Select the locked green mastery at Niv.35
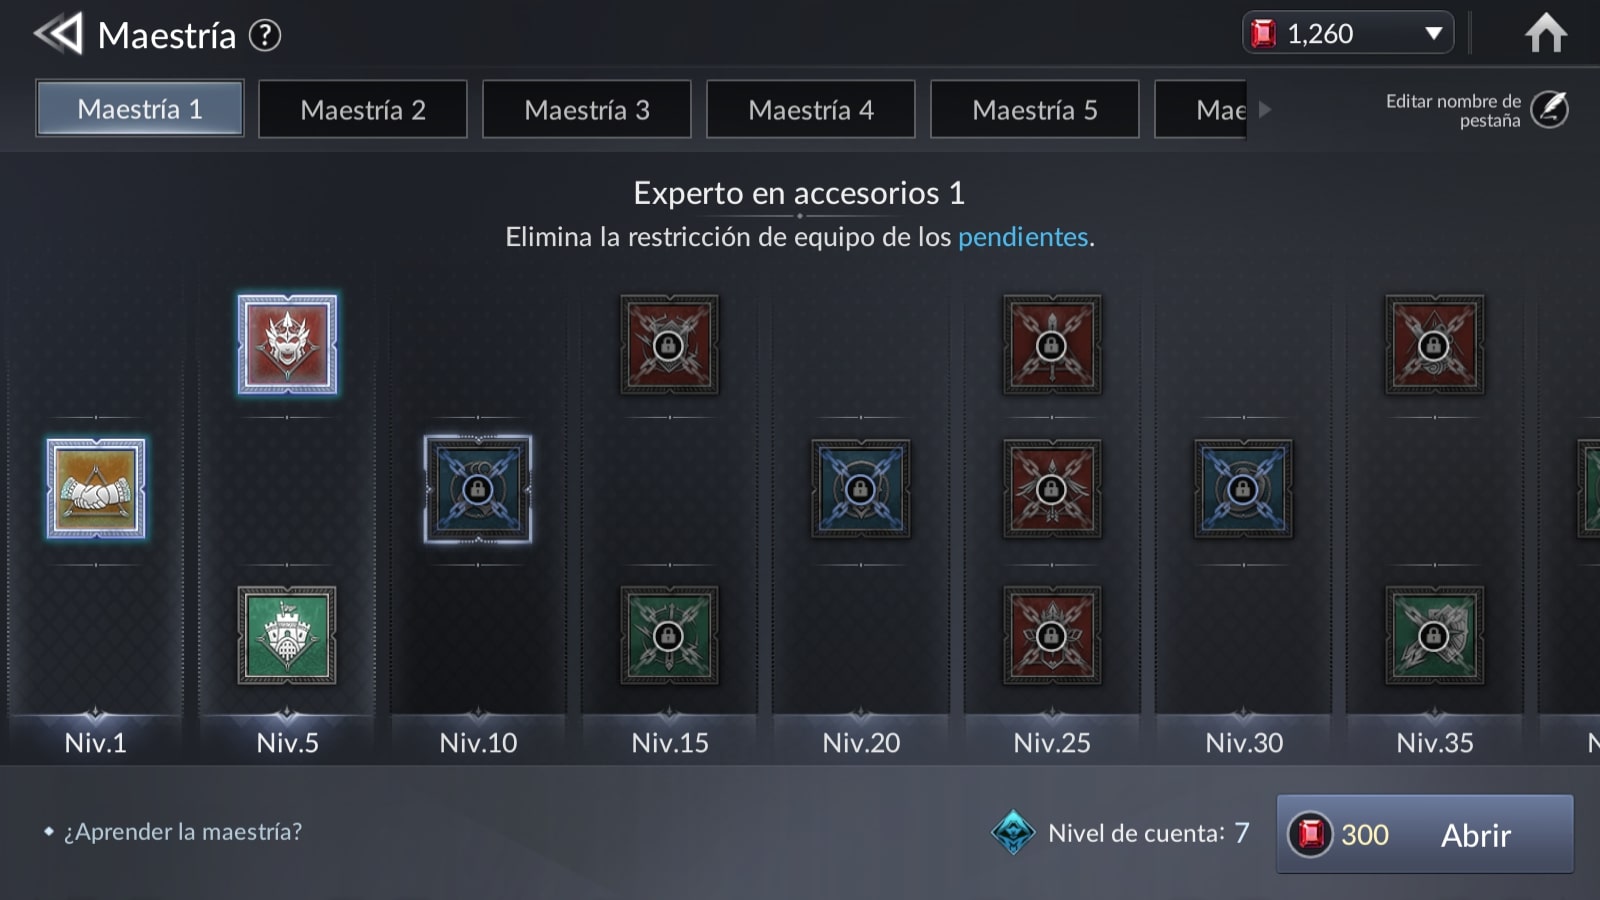 click(x=1434, y=635)
